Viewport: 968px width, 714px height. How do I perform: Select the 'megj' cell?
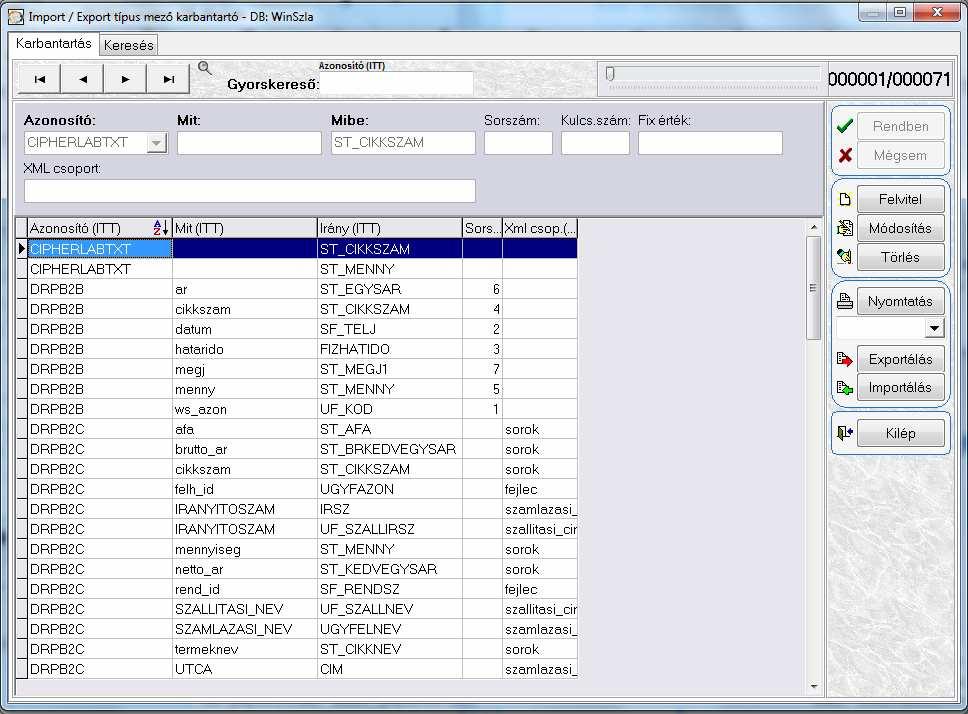(244, 369)
